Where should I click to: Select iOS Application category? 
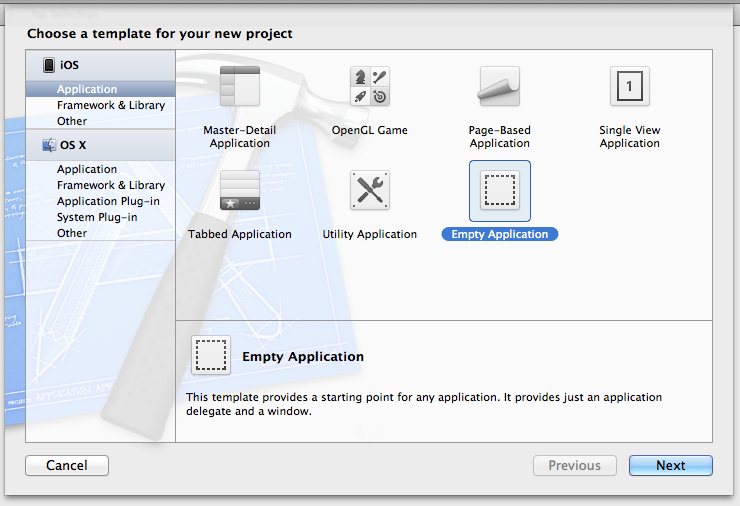(87, 89)
